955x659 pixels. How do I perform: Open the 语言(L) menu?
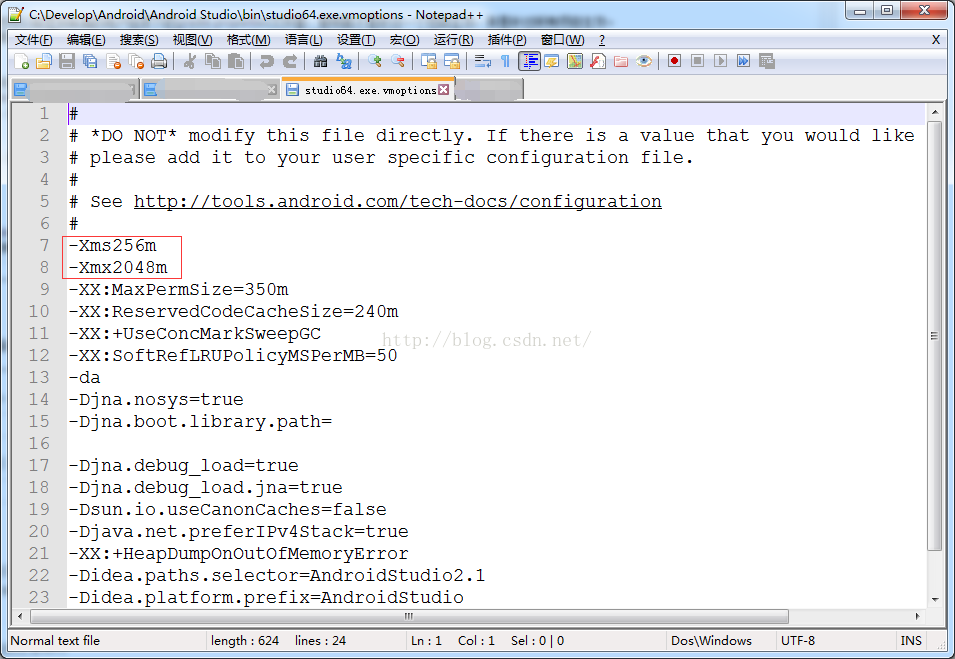coord(303,40)
